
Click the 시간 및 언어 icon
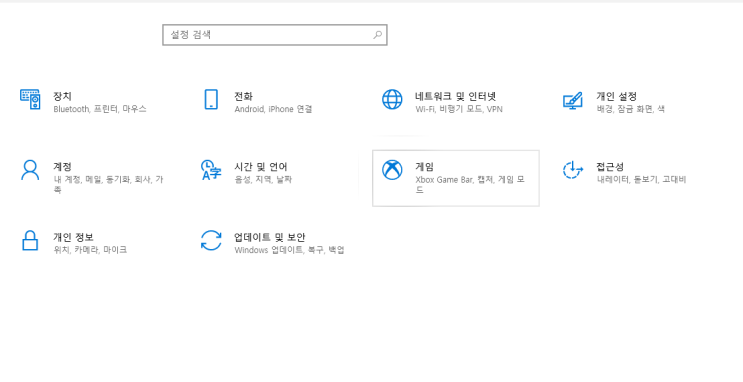pyautogui.click(x=211, y=170)
